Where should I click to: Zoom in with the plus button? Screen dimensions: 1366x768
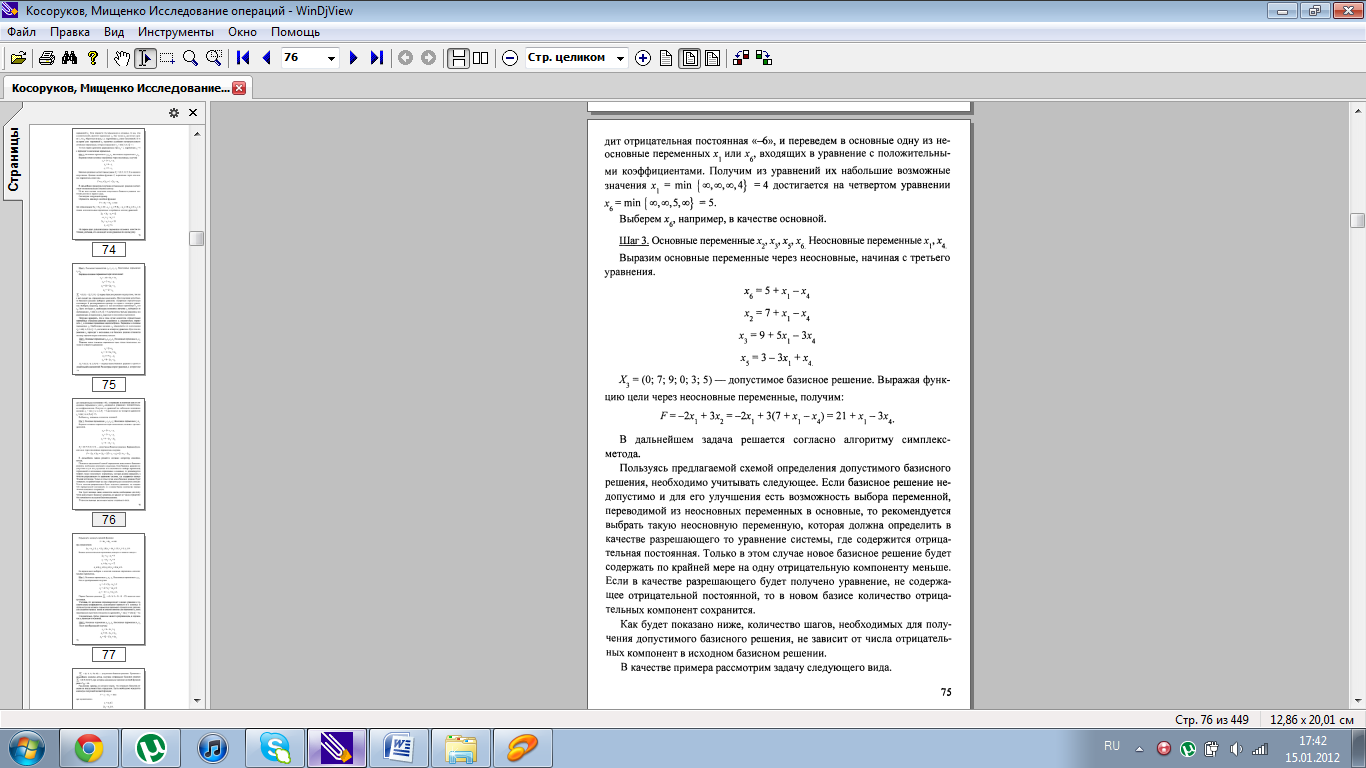643,58
